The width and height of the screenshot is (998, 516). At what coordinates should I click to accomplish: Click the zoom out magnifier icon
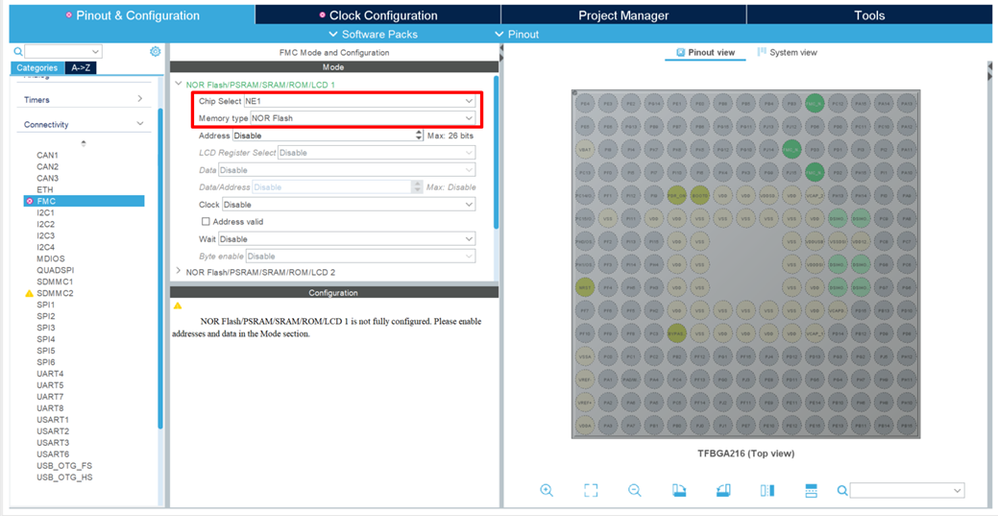635,490
